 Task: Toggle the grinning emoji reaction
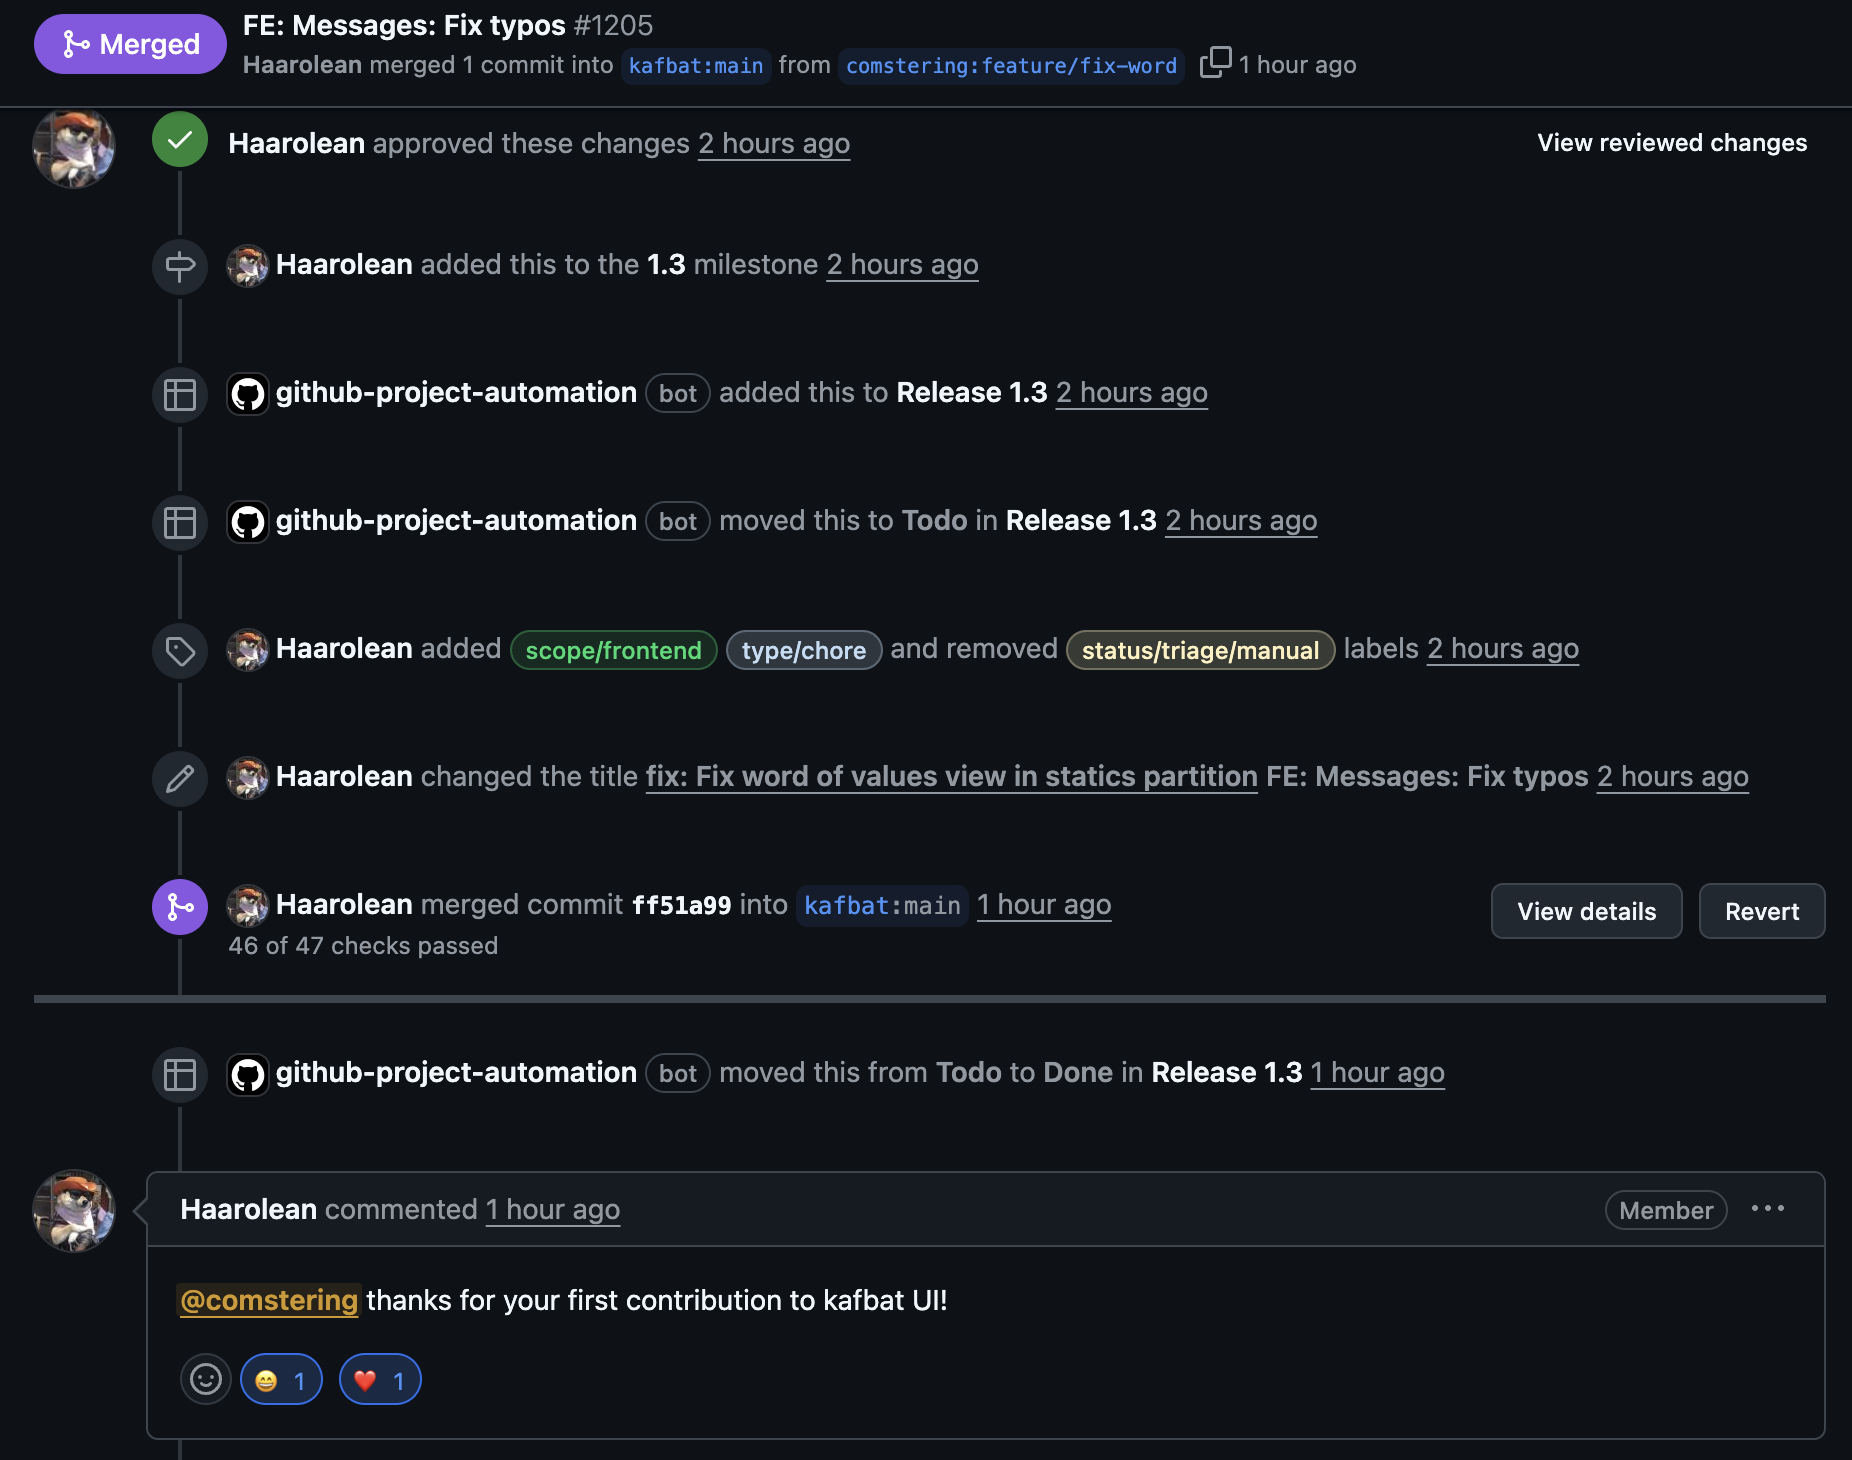(281, 1380)
